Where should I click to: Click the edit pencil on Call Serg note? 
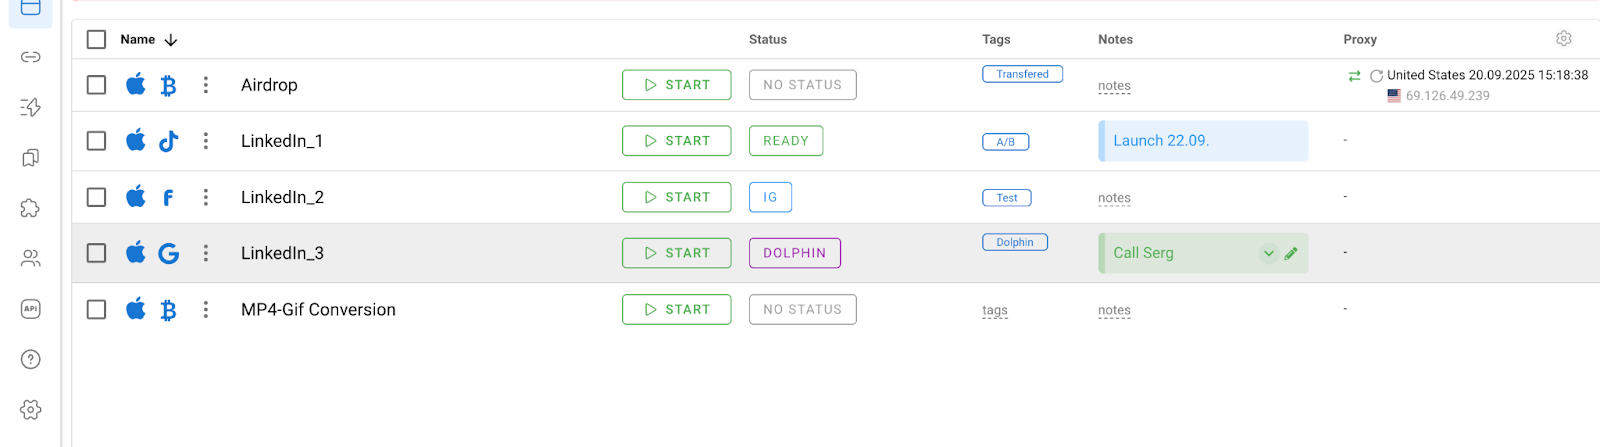1291,253
